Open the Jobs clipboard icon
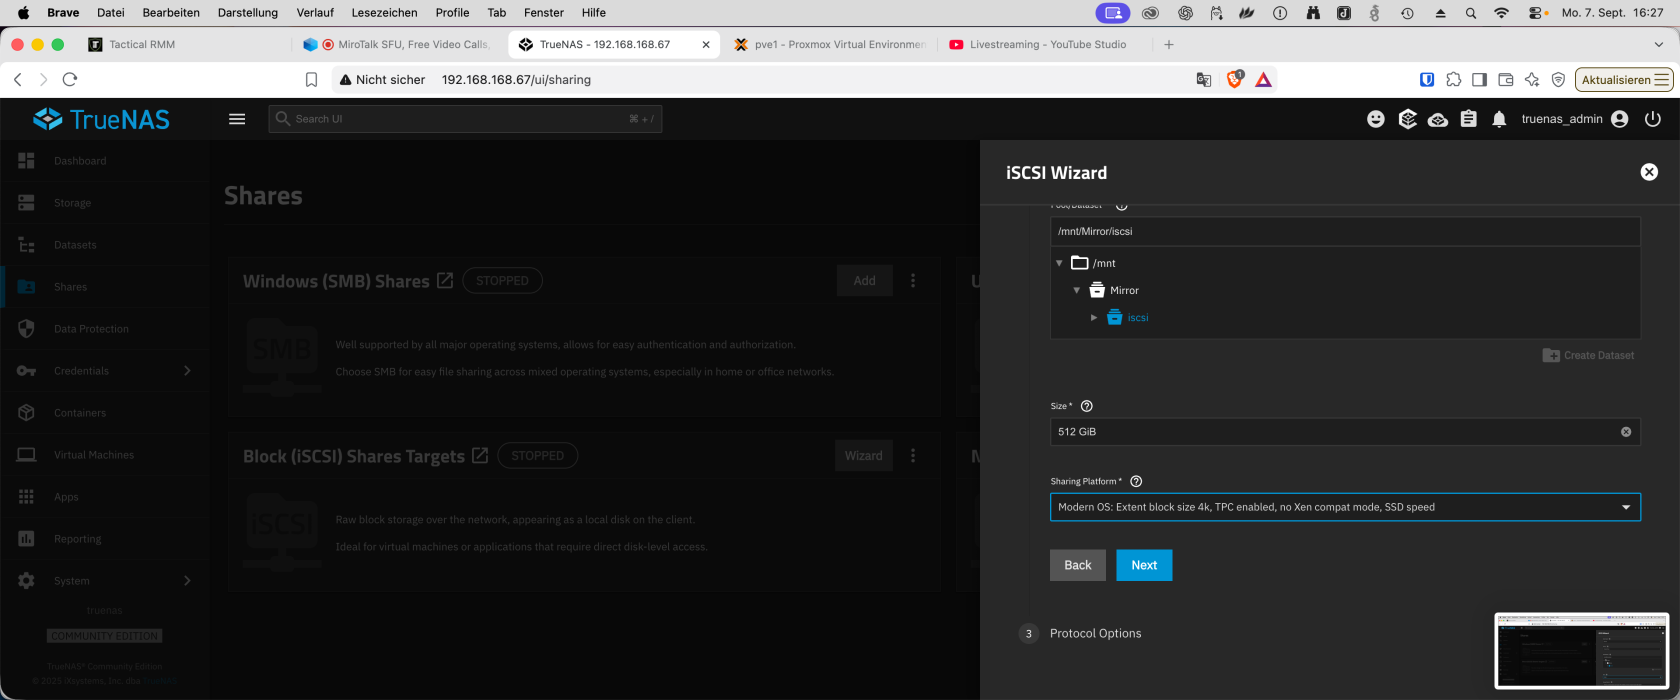Viewport: 1680px width, 700px height. point(1468,119)
